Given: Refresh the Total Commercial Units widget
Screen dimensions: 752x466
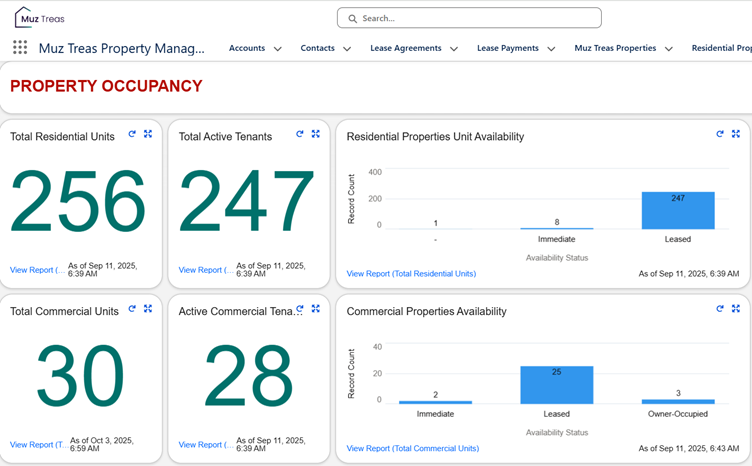Looking at the screenshot, I should pos(132,309).
